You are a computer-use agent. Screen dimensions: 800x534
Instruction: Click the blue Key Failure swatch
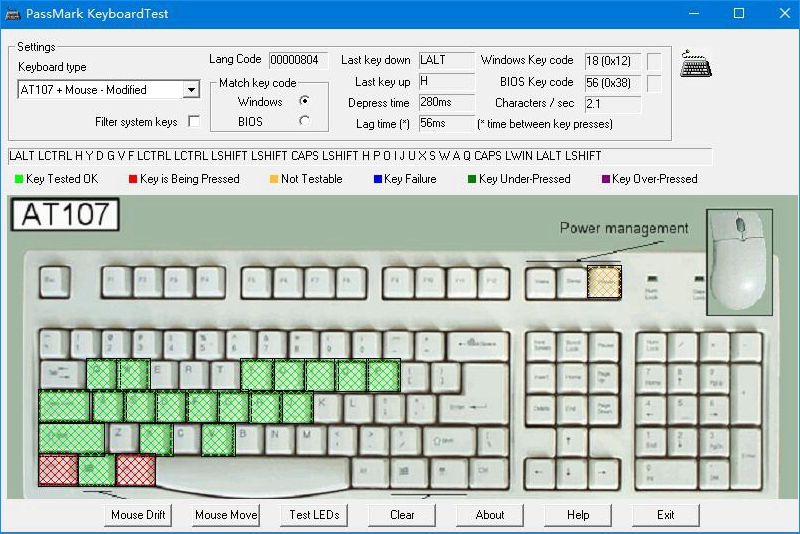click(x=378, y=179)
